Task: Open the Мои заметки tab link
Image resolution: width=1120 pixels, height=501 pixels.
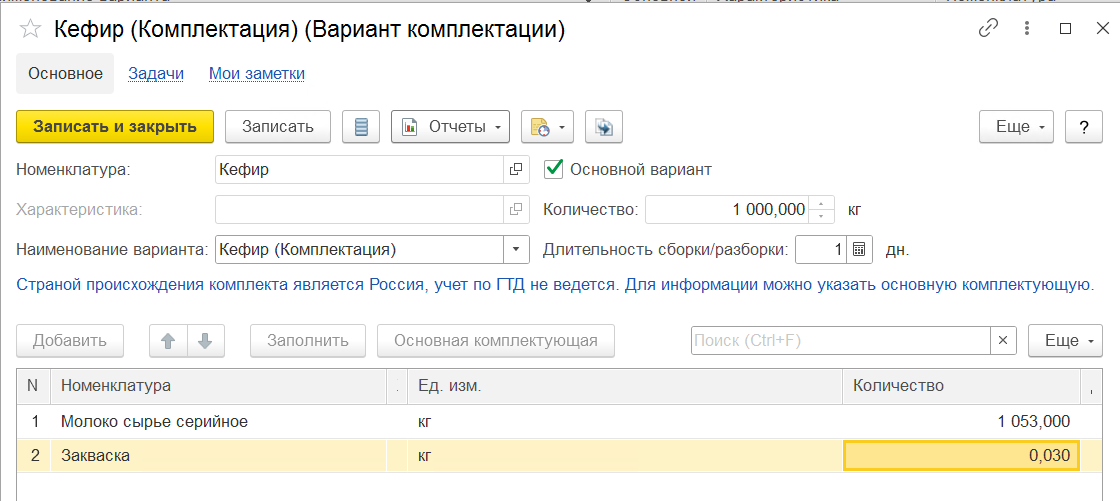Action: click(x=257, y=73)
